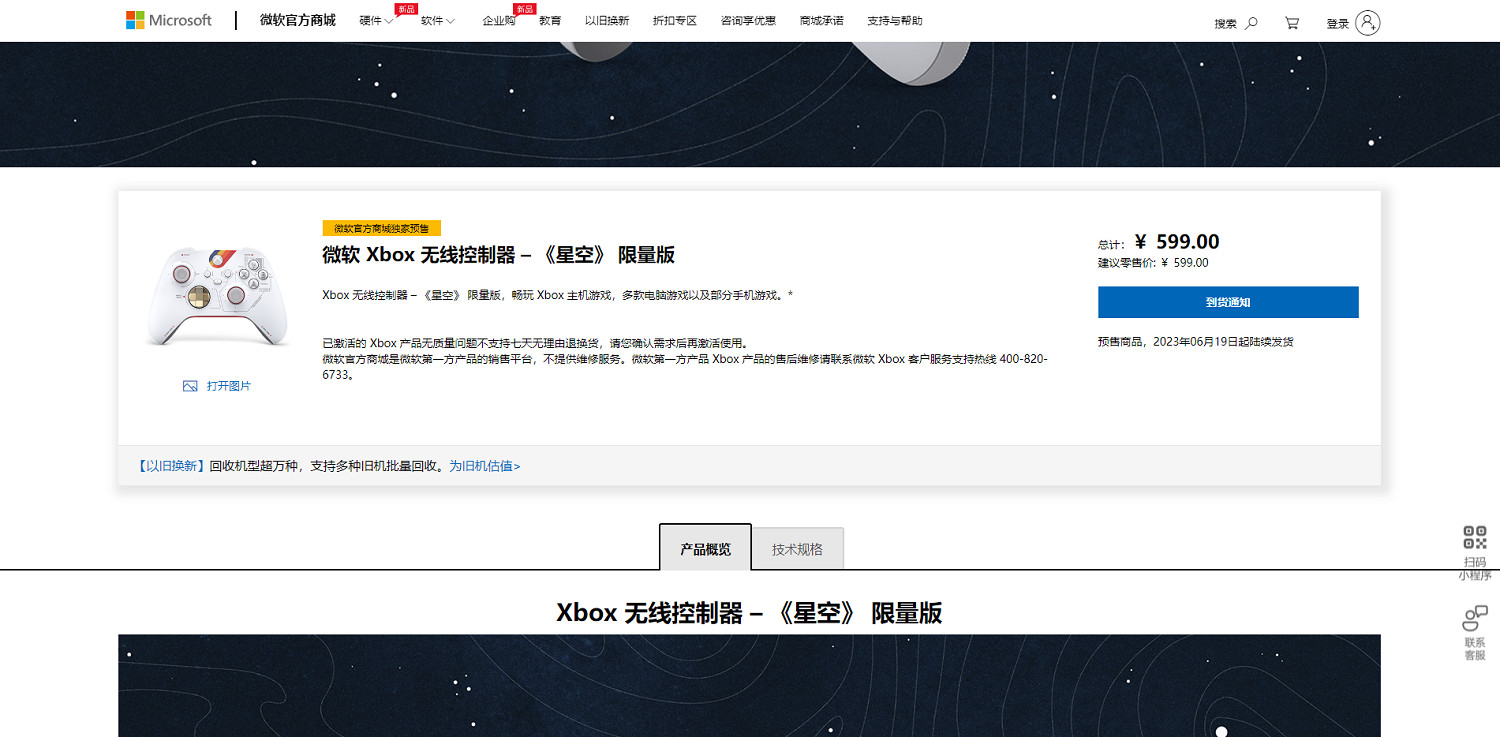Click the 新品 badge above 硬件
Image resolution: width=1500 pixels, height=737 pixels.
point(404,9)
